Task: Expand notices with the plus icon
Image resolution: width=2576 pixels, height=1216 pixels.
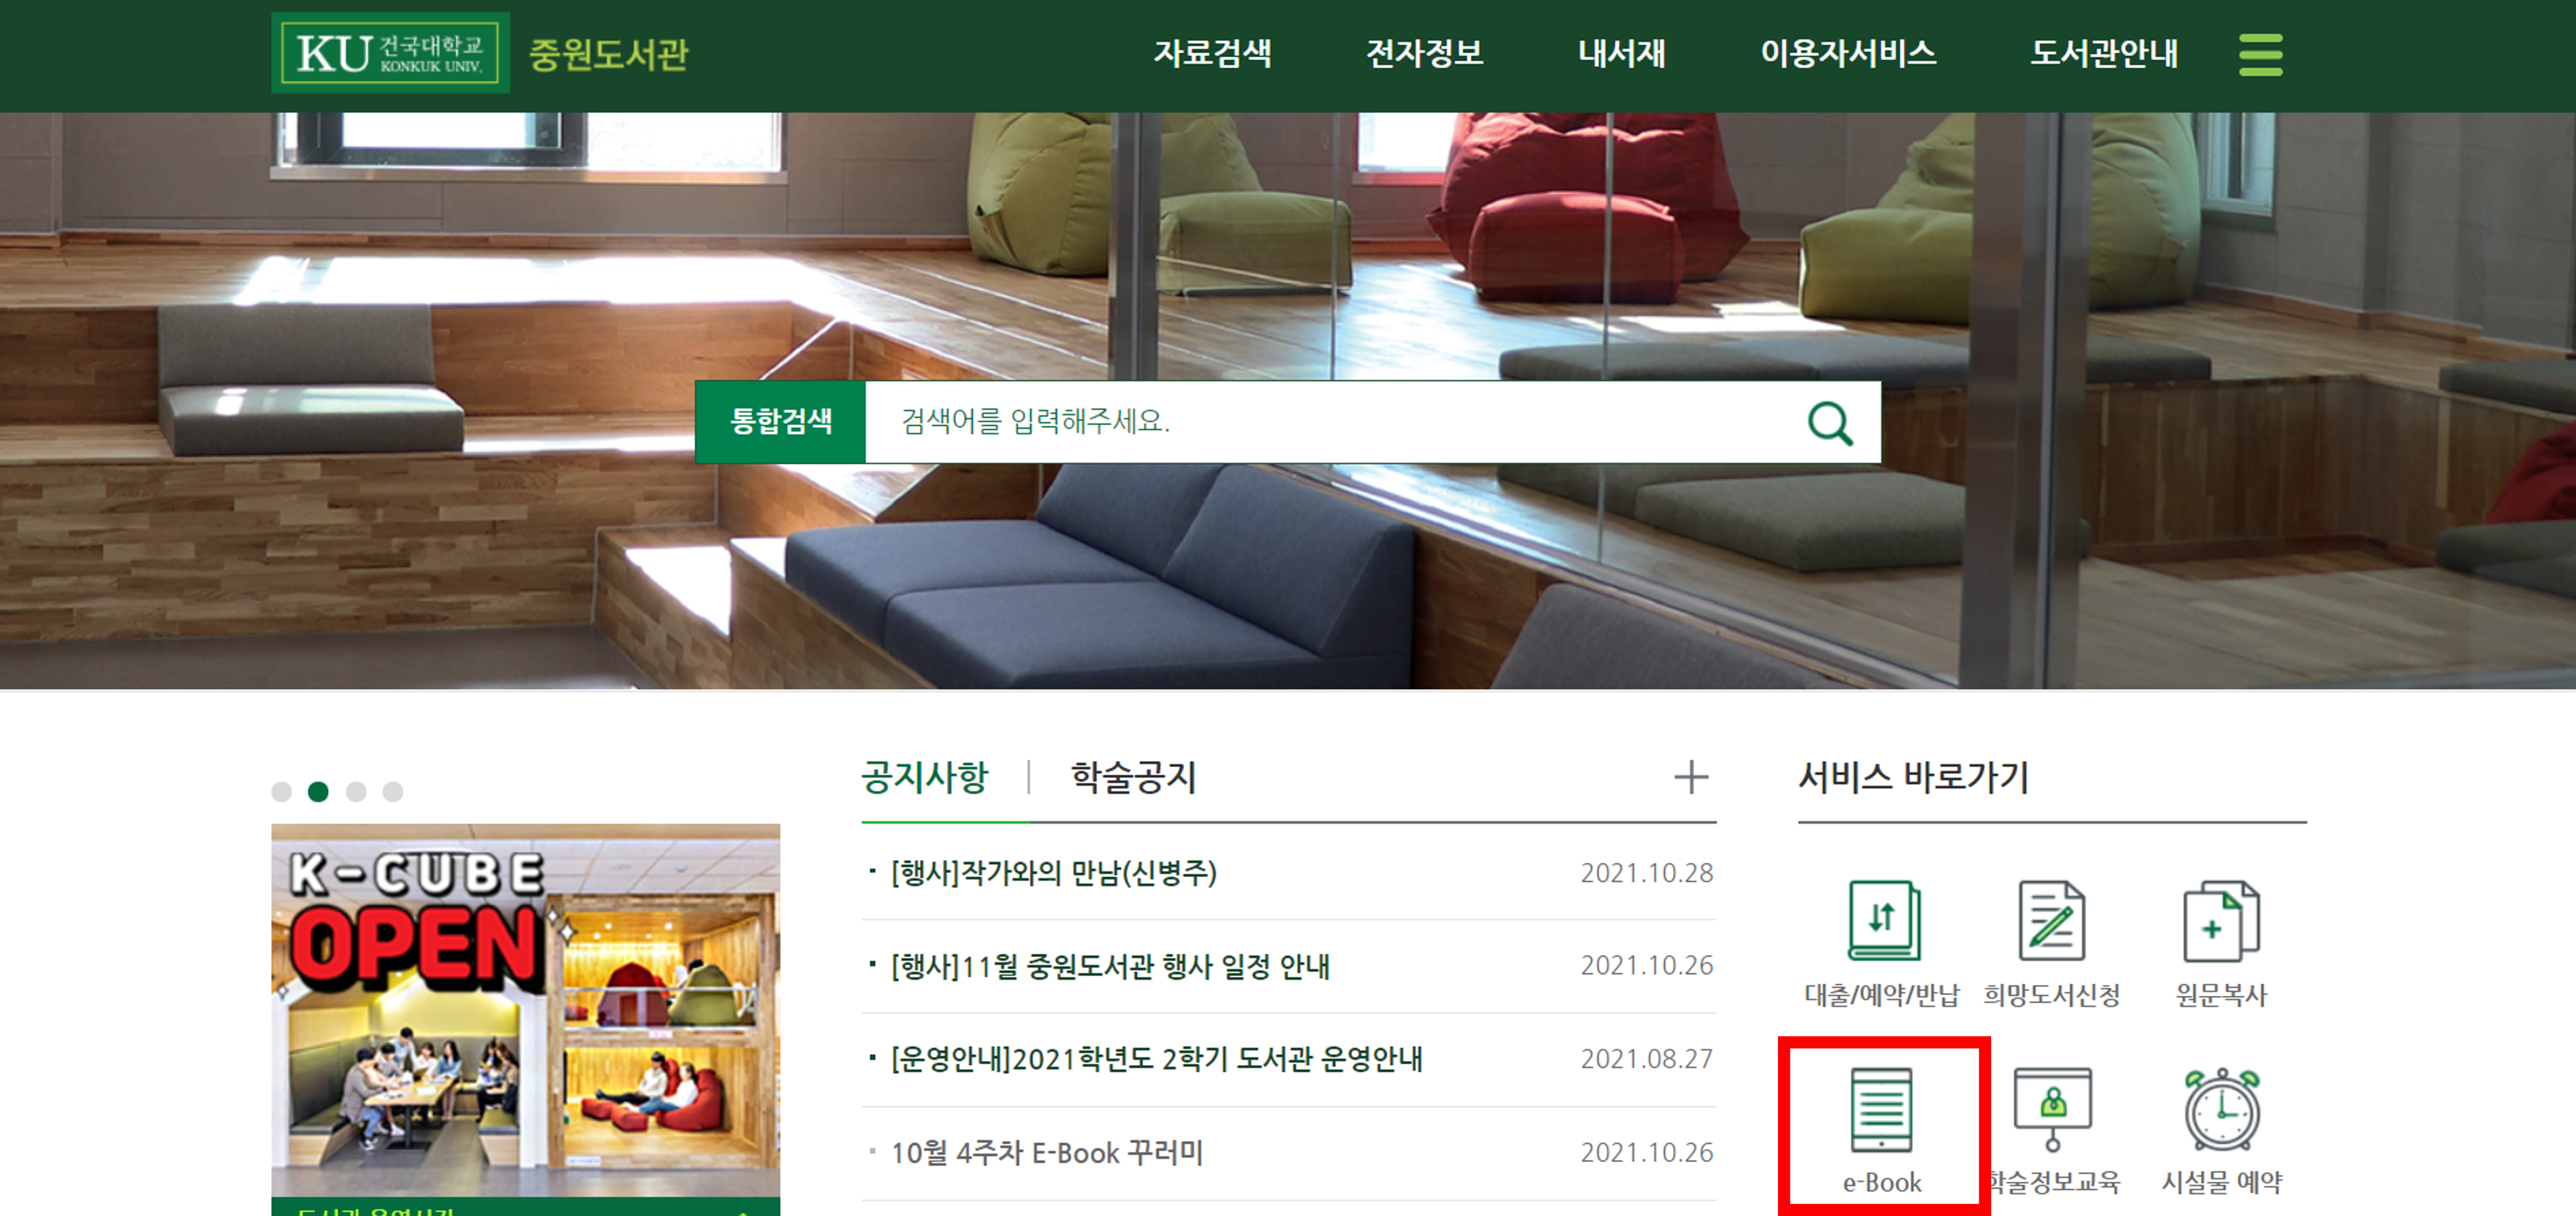Action: click(x=1691, y=777)
